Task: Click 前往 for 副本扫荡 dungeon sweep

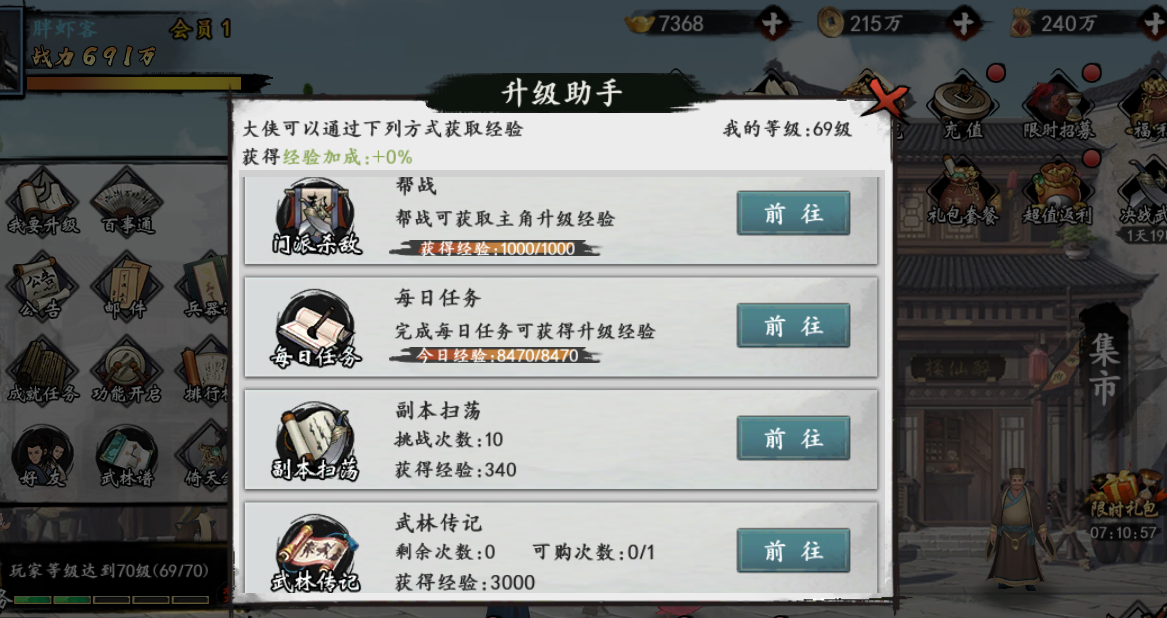Action: point(793,438)
